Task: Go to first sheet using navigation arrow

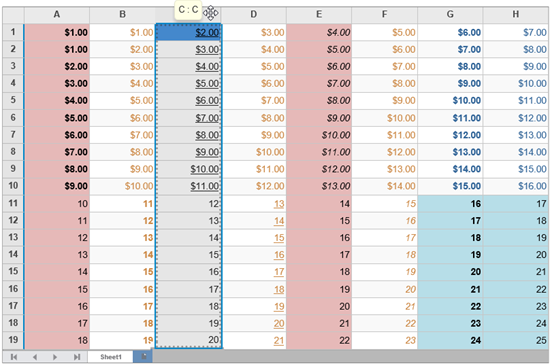Action: (14, 357)
